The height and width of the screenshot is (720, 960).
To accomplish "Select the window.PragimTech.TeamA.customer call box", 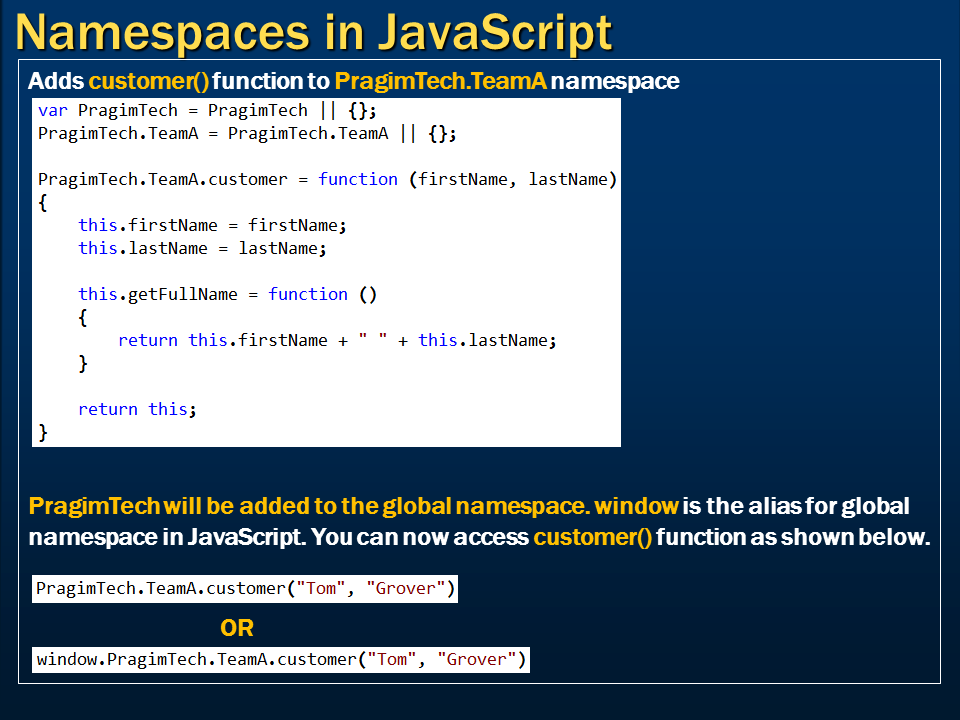I will pos(280,659).
